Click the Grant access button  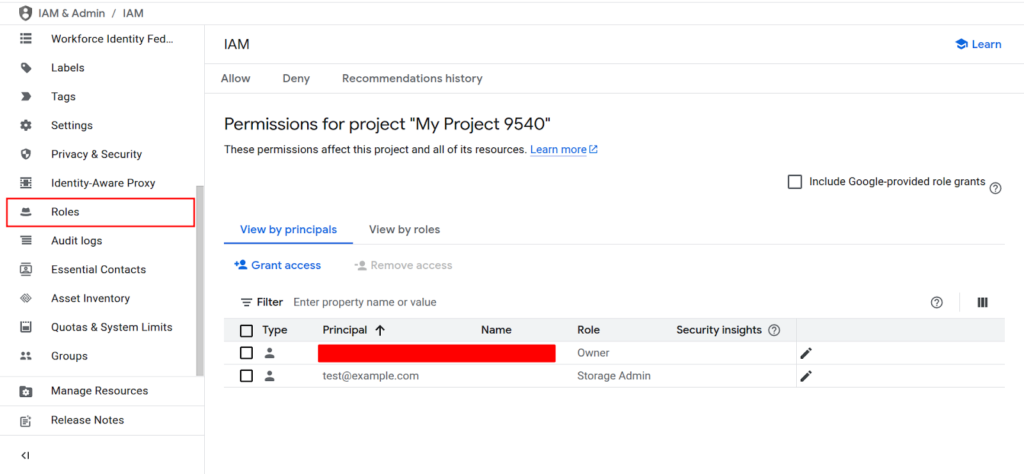tap(278, 265)
